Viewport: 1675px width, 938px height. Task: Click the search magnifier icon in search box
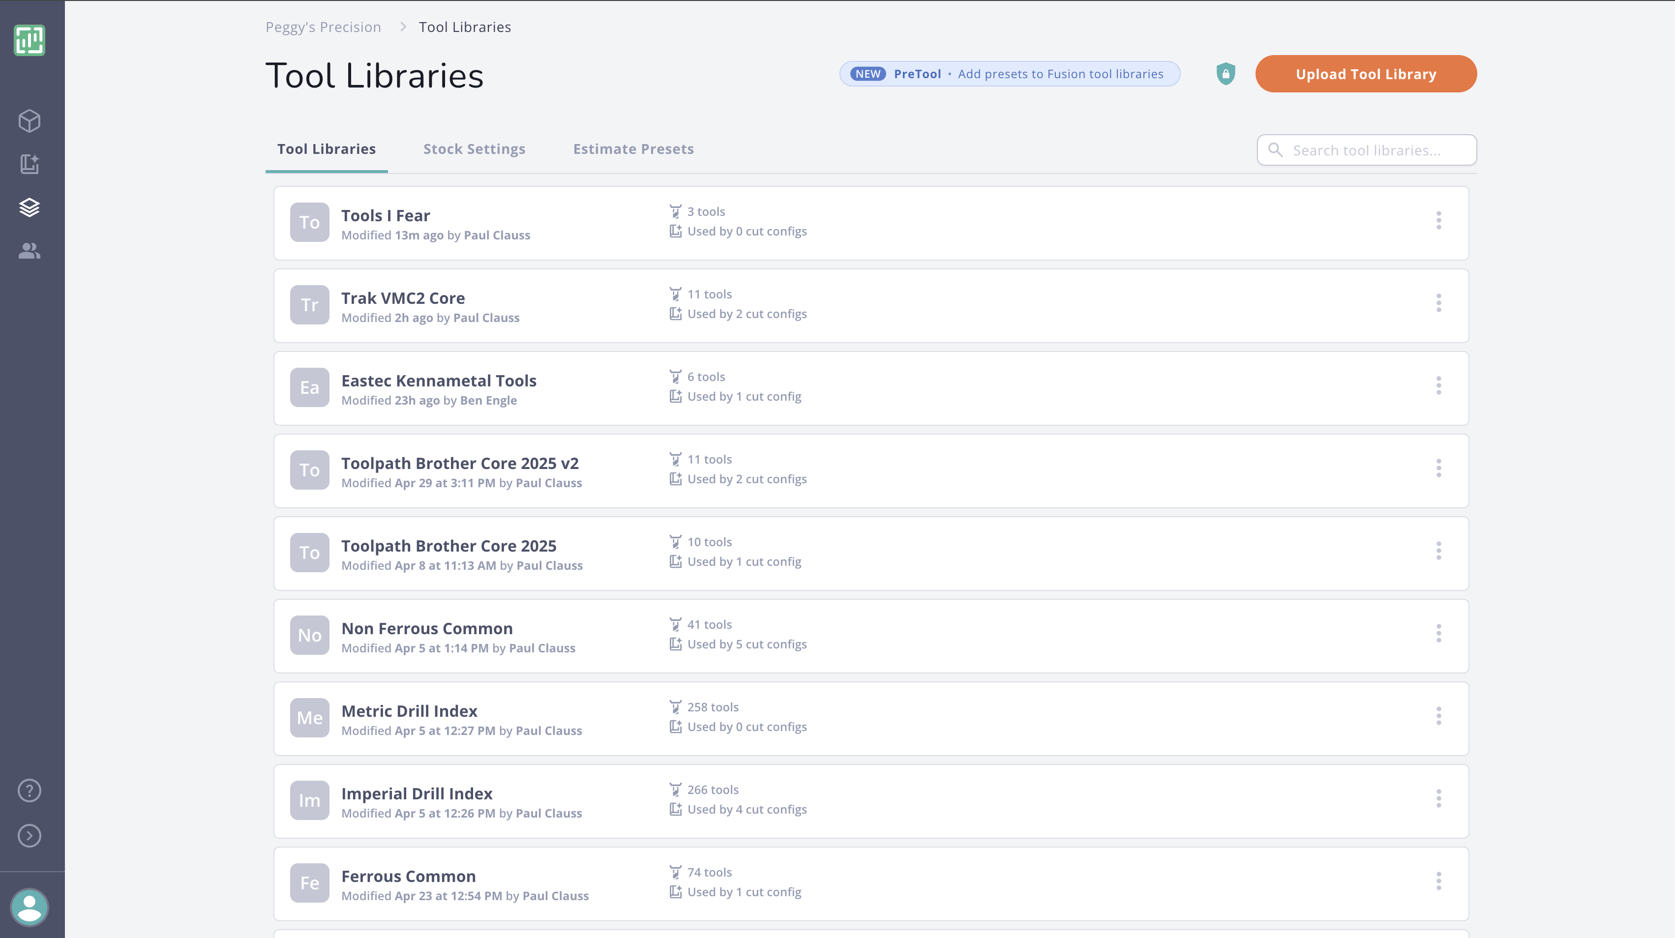[x=1275, y=150]
